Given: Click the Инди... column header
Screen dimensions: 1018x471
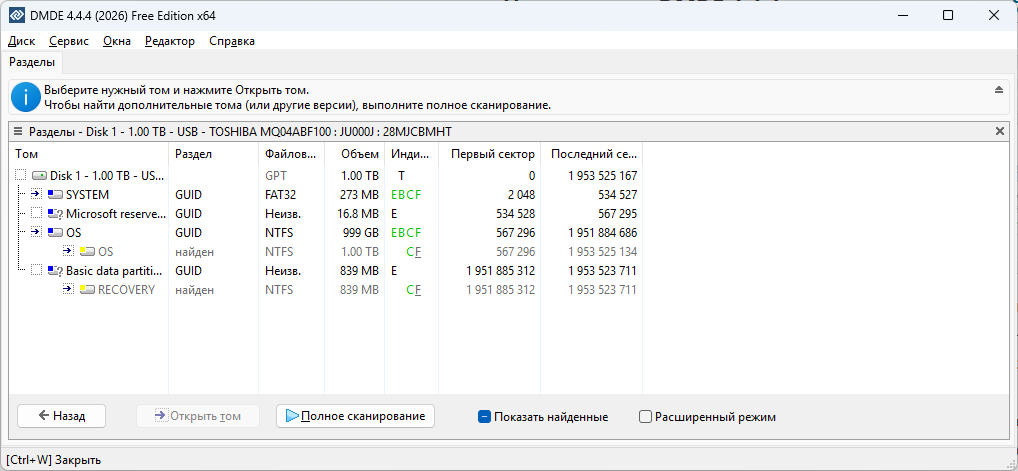Looking at the screenshot, I should (x=411, y=155).
